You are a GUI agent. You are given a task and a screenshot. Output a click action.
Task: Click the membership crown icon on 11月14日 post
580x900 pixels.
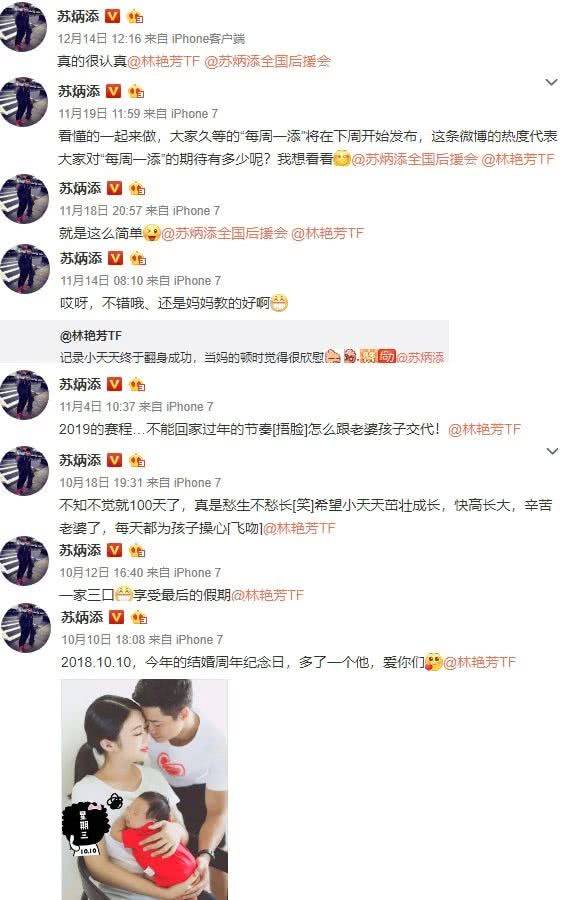click(138, 258)
